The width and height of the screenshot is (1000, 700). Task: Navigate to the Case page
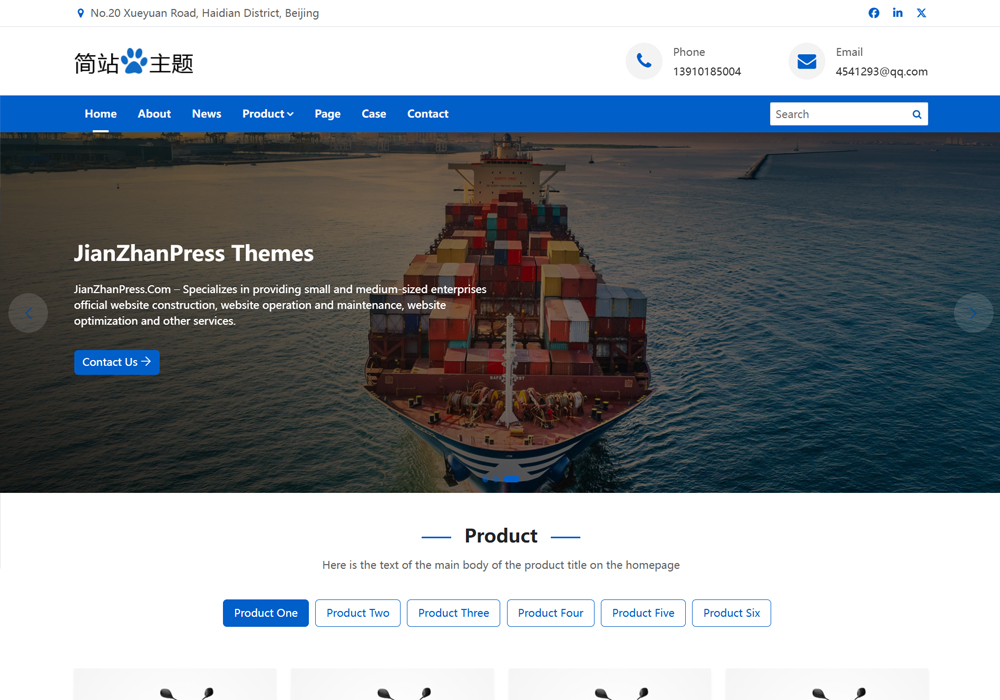click(x=373, y=114)
